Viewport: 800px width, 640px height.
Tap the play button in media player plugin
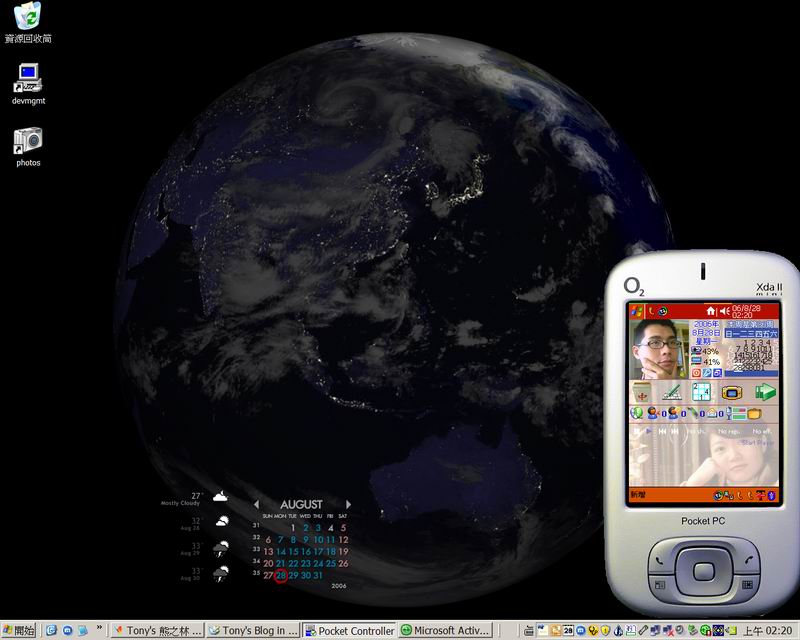648,431
